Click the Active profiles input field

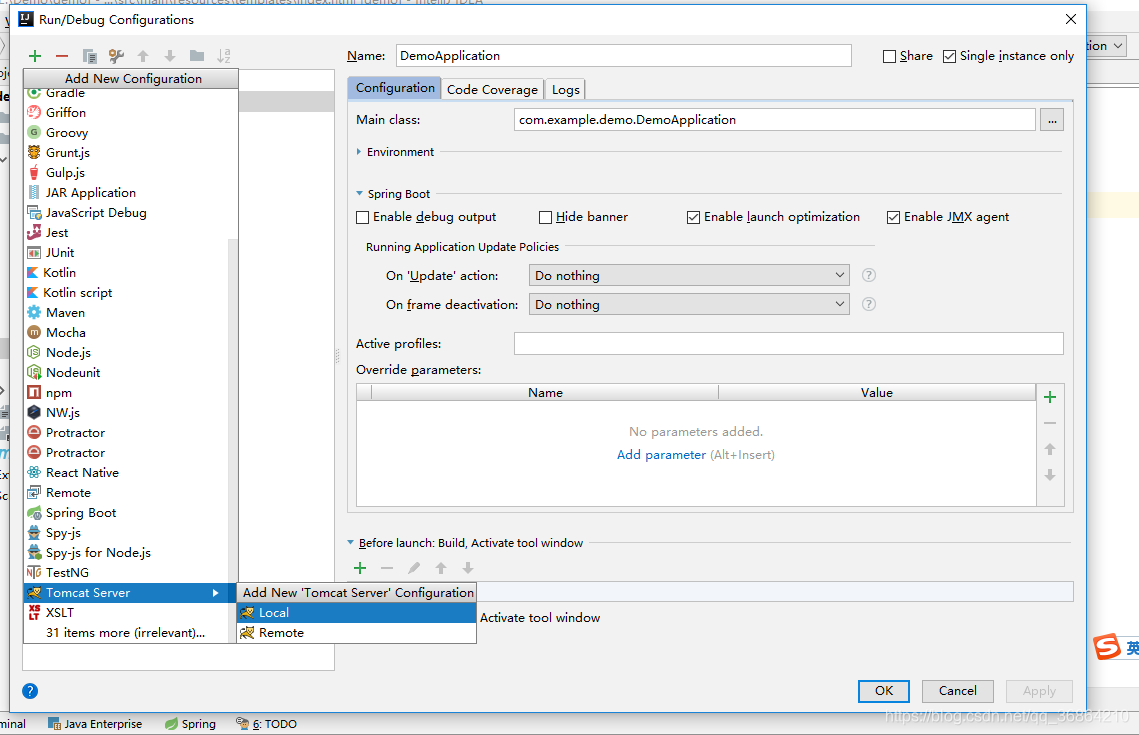[x=789, y=344]
